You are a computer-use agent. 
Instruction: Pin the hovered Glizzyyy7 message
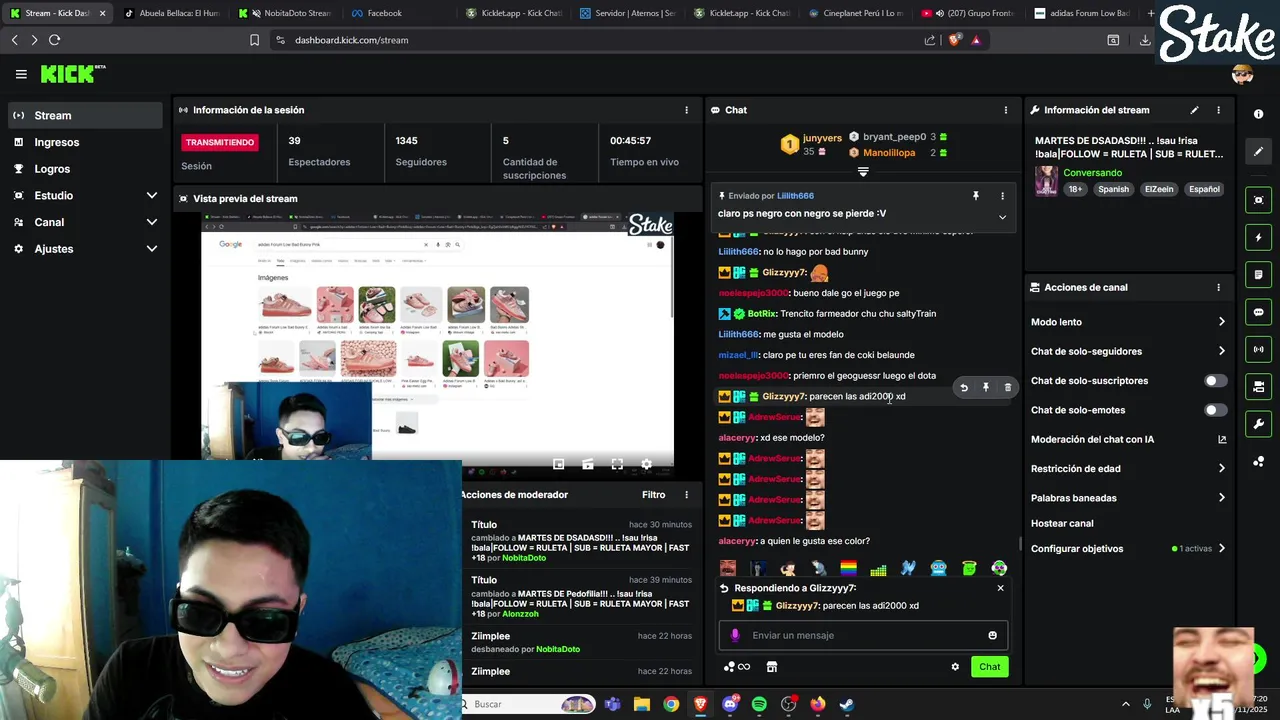pyautogui.click(x=986, y=388)
